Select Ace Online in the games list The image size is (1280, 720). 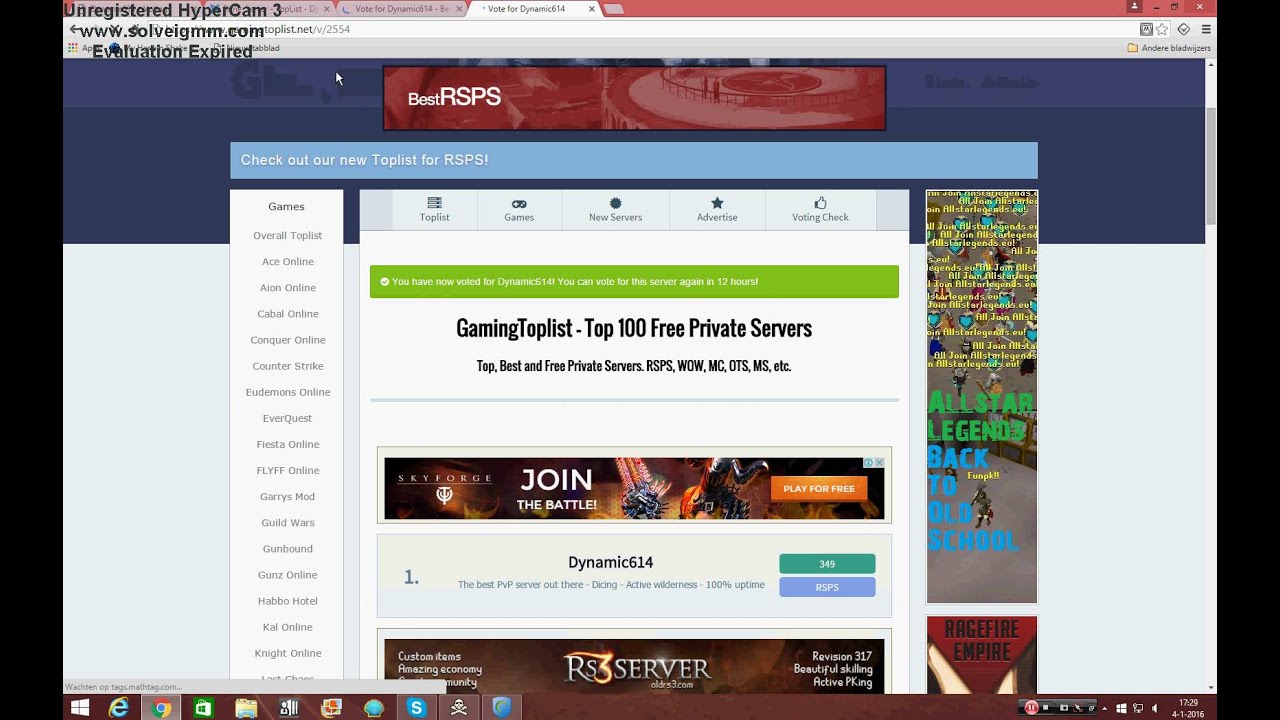point(287,262)
